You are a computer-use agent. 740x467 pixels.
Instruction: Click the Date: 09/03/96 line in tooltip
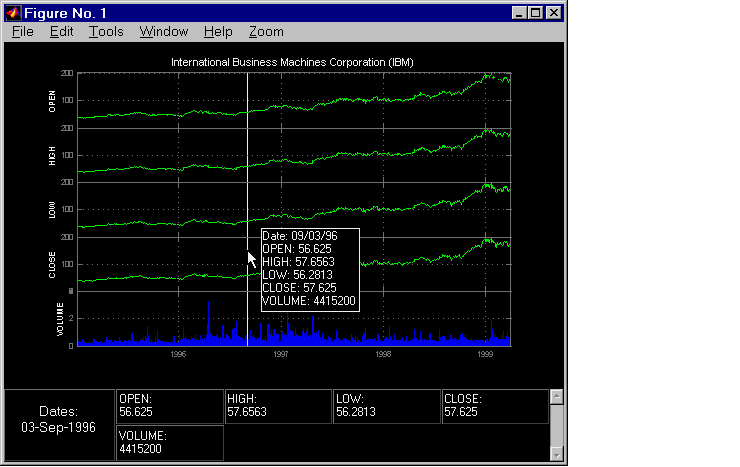click(x=300, y=236)
